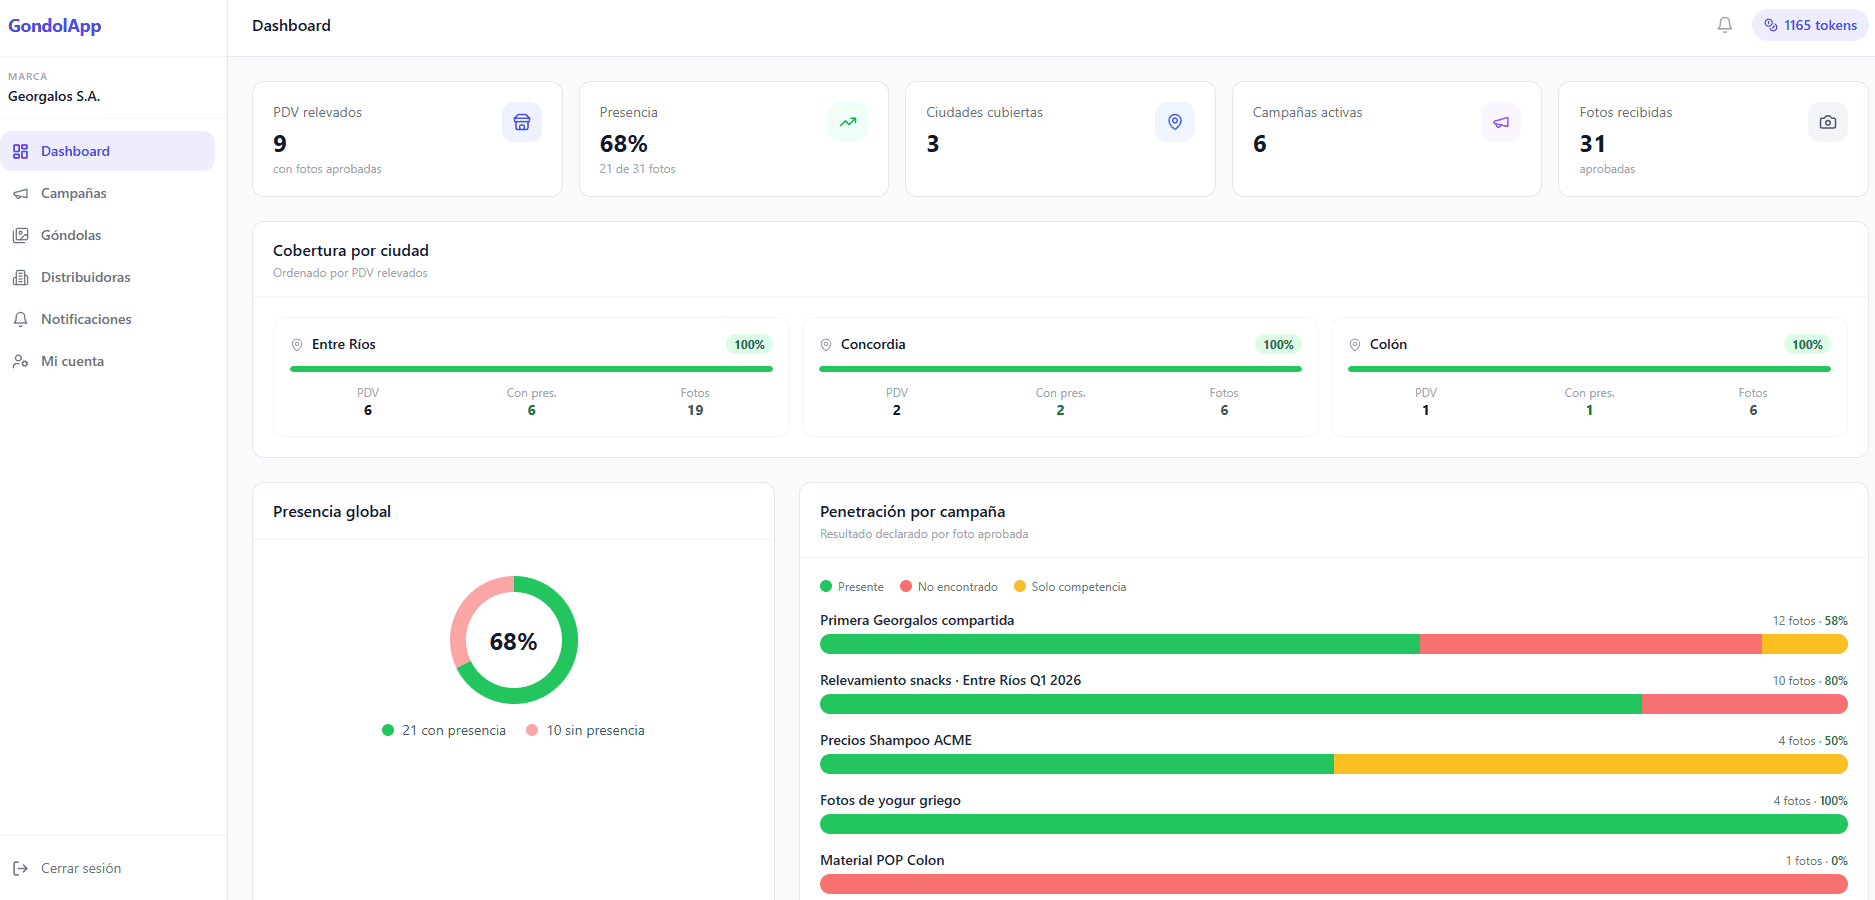This screenshot has width=1875, height=900.
Task: Click the map pin icon on Ciudades cubiertas card
Action: click(1175, 122)
